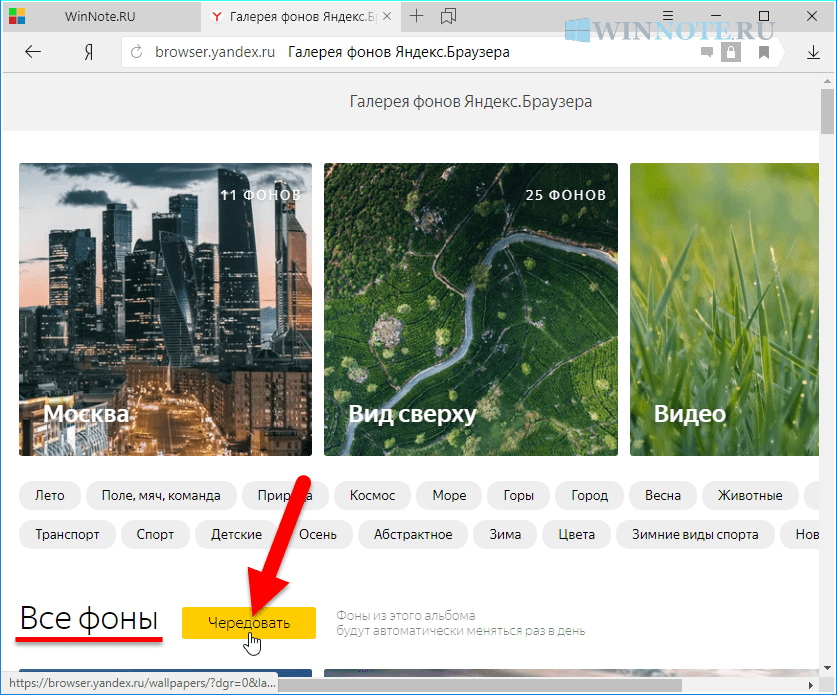Choose the Животные category tag
Image resolution: width=837 pixels, height=695 pixels.
[x=749, y=495]
